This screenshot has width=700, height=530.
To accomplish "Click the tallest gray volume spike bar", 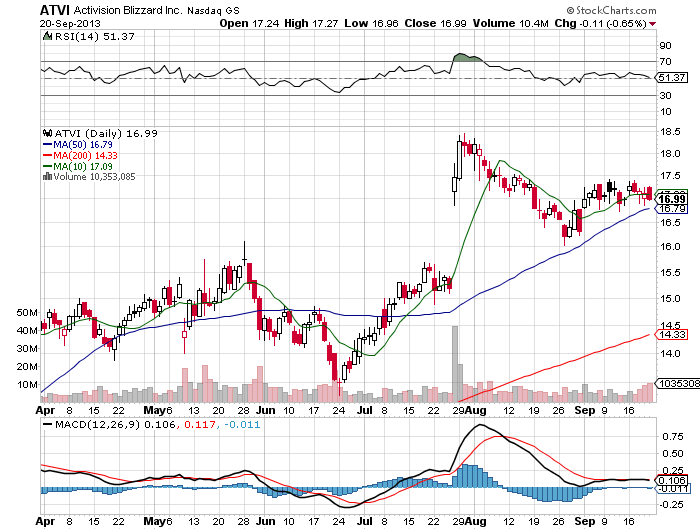I will [455, 362].
